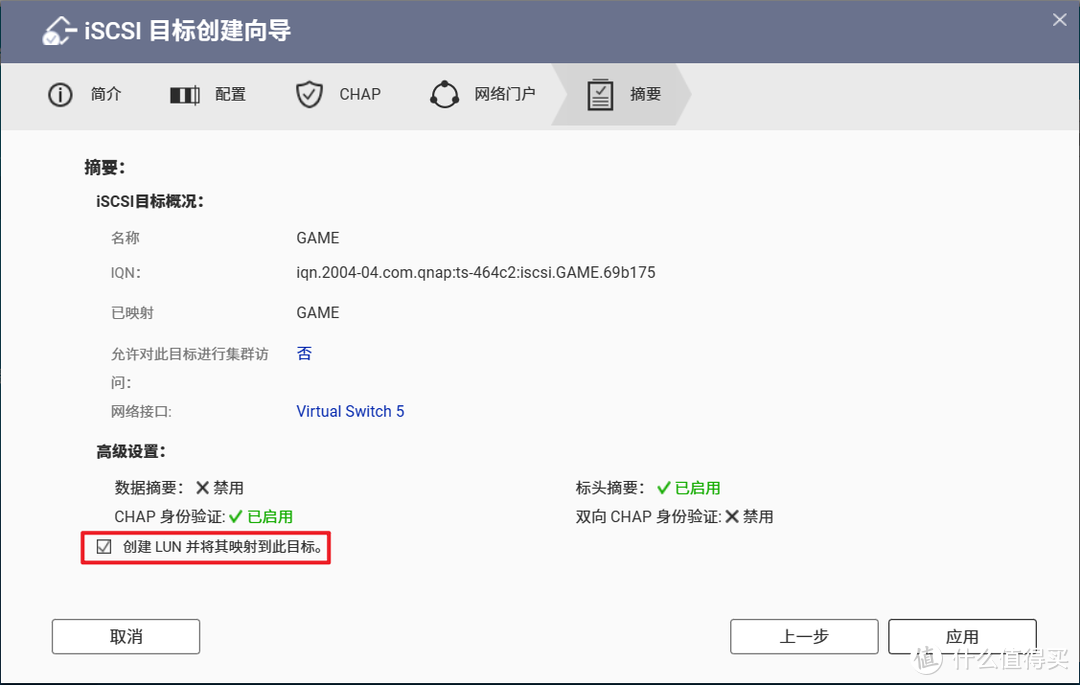Click the iSCSI wizard icon in title bar
Image resolution: width=1080 pixels, height=685 pixels.
[58, 30]
